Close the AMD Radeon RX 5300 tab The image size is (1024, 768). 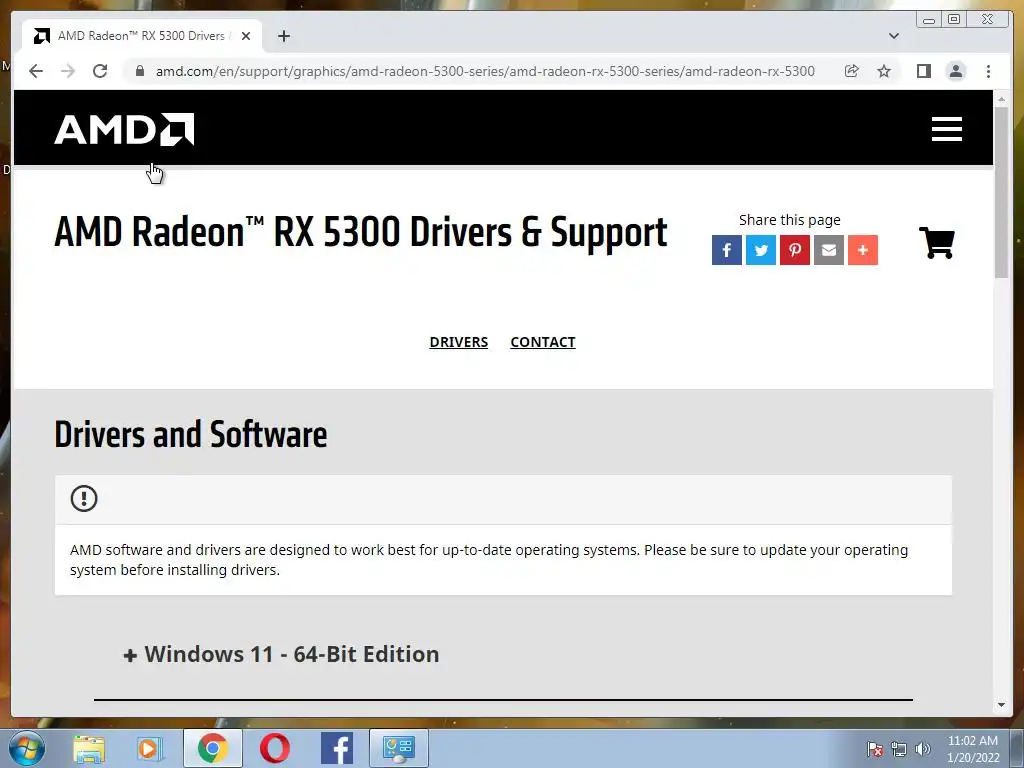coord(246,36)
